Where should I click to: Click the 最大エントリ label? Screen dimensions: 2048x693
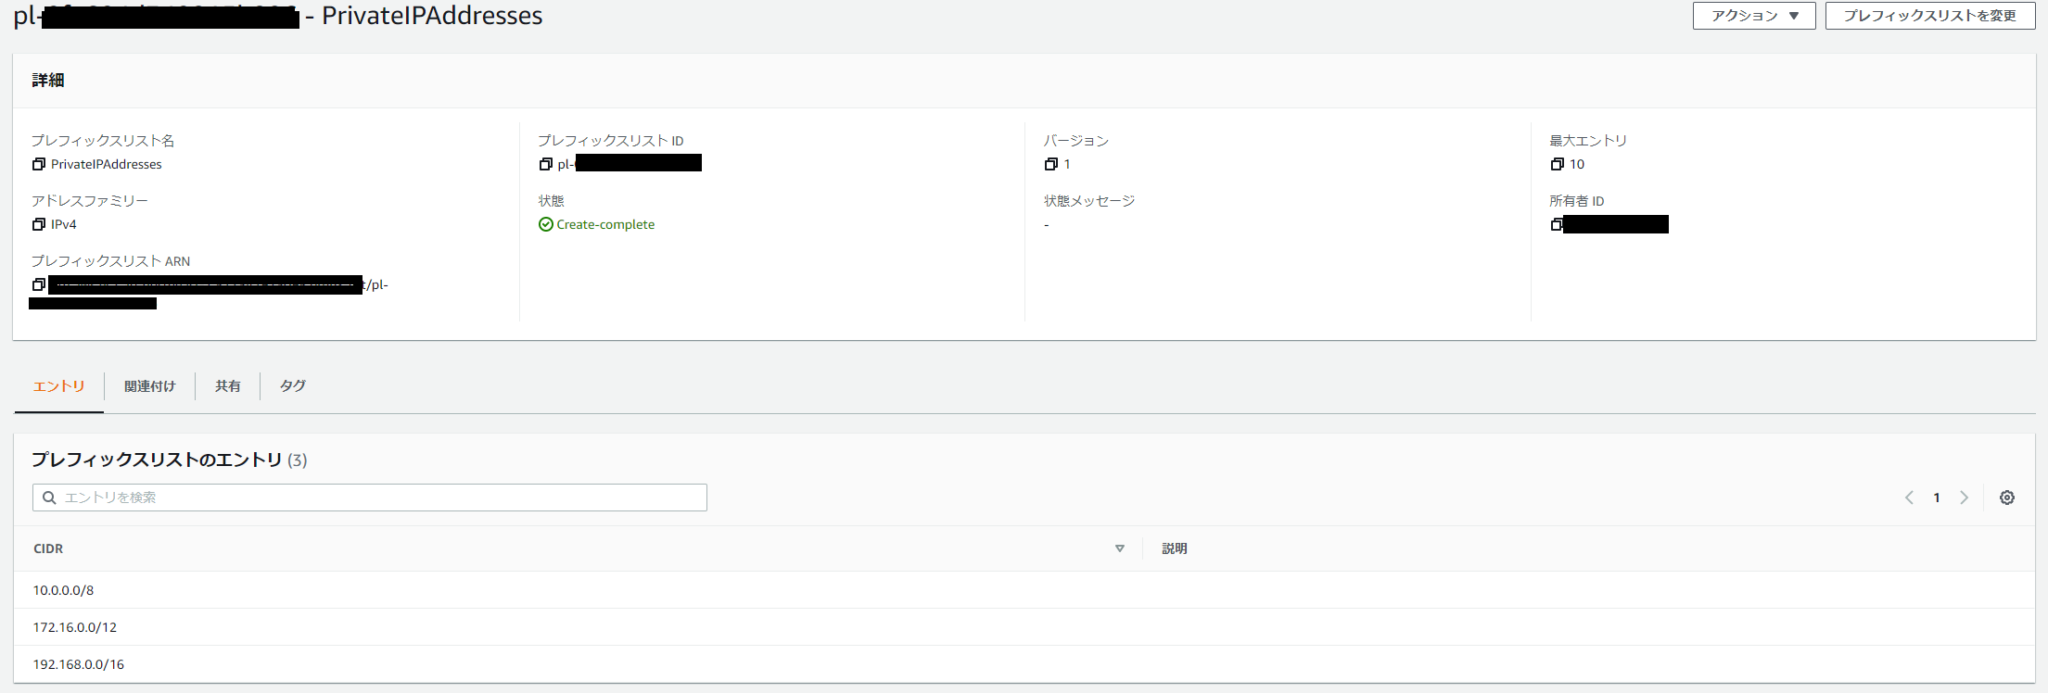(x=1588, y=141)
